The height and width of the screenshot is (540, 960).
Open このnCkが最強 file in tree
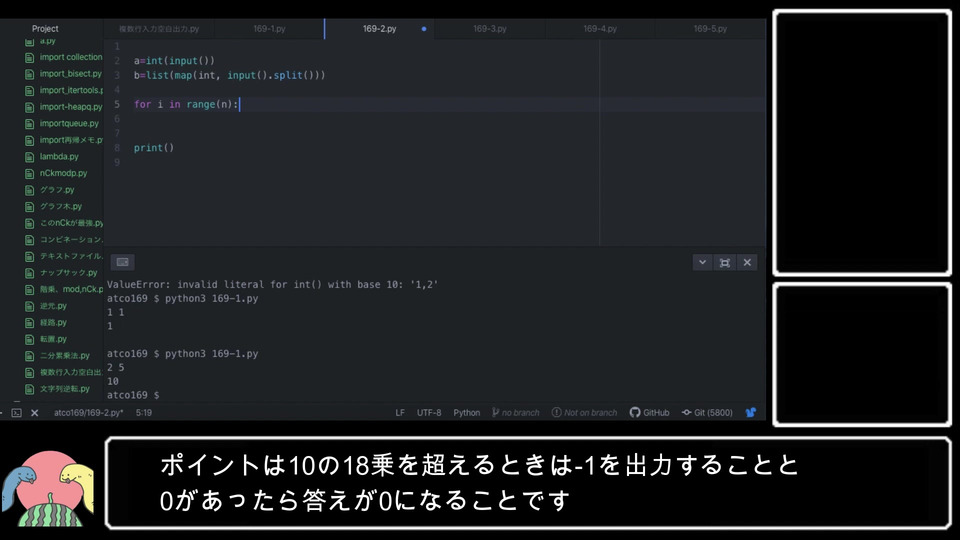[71, 223]
